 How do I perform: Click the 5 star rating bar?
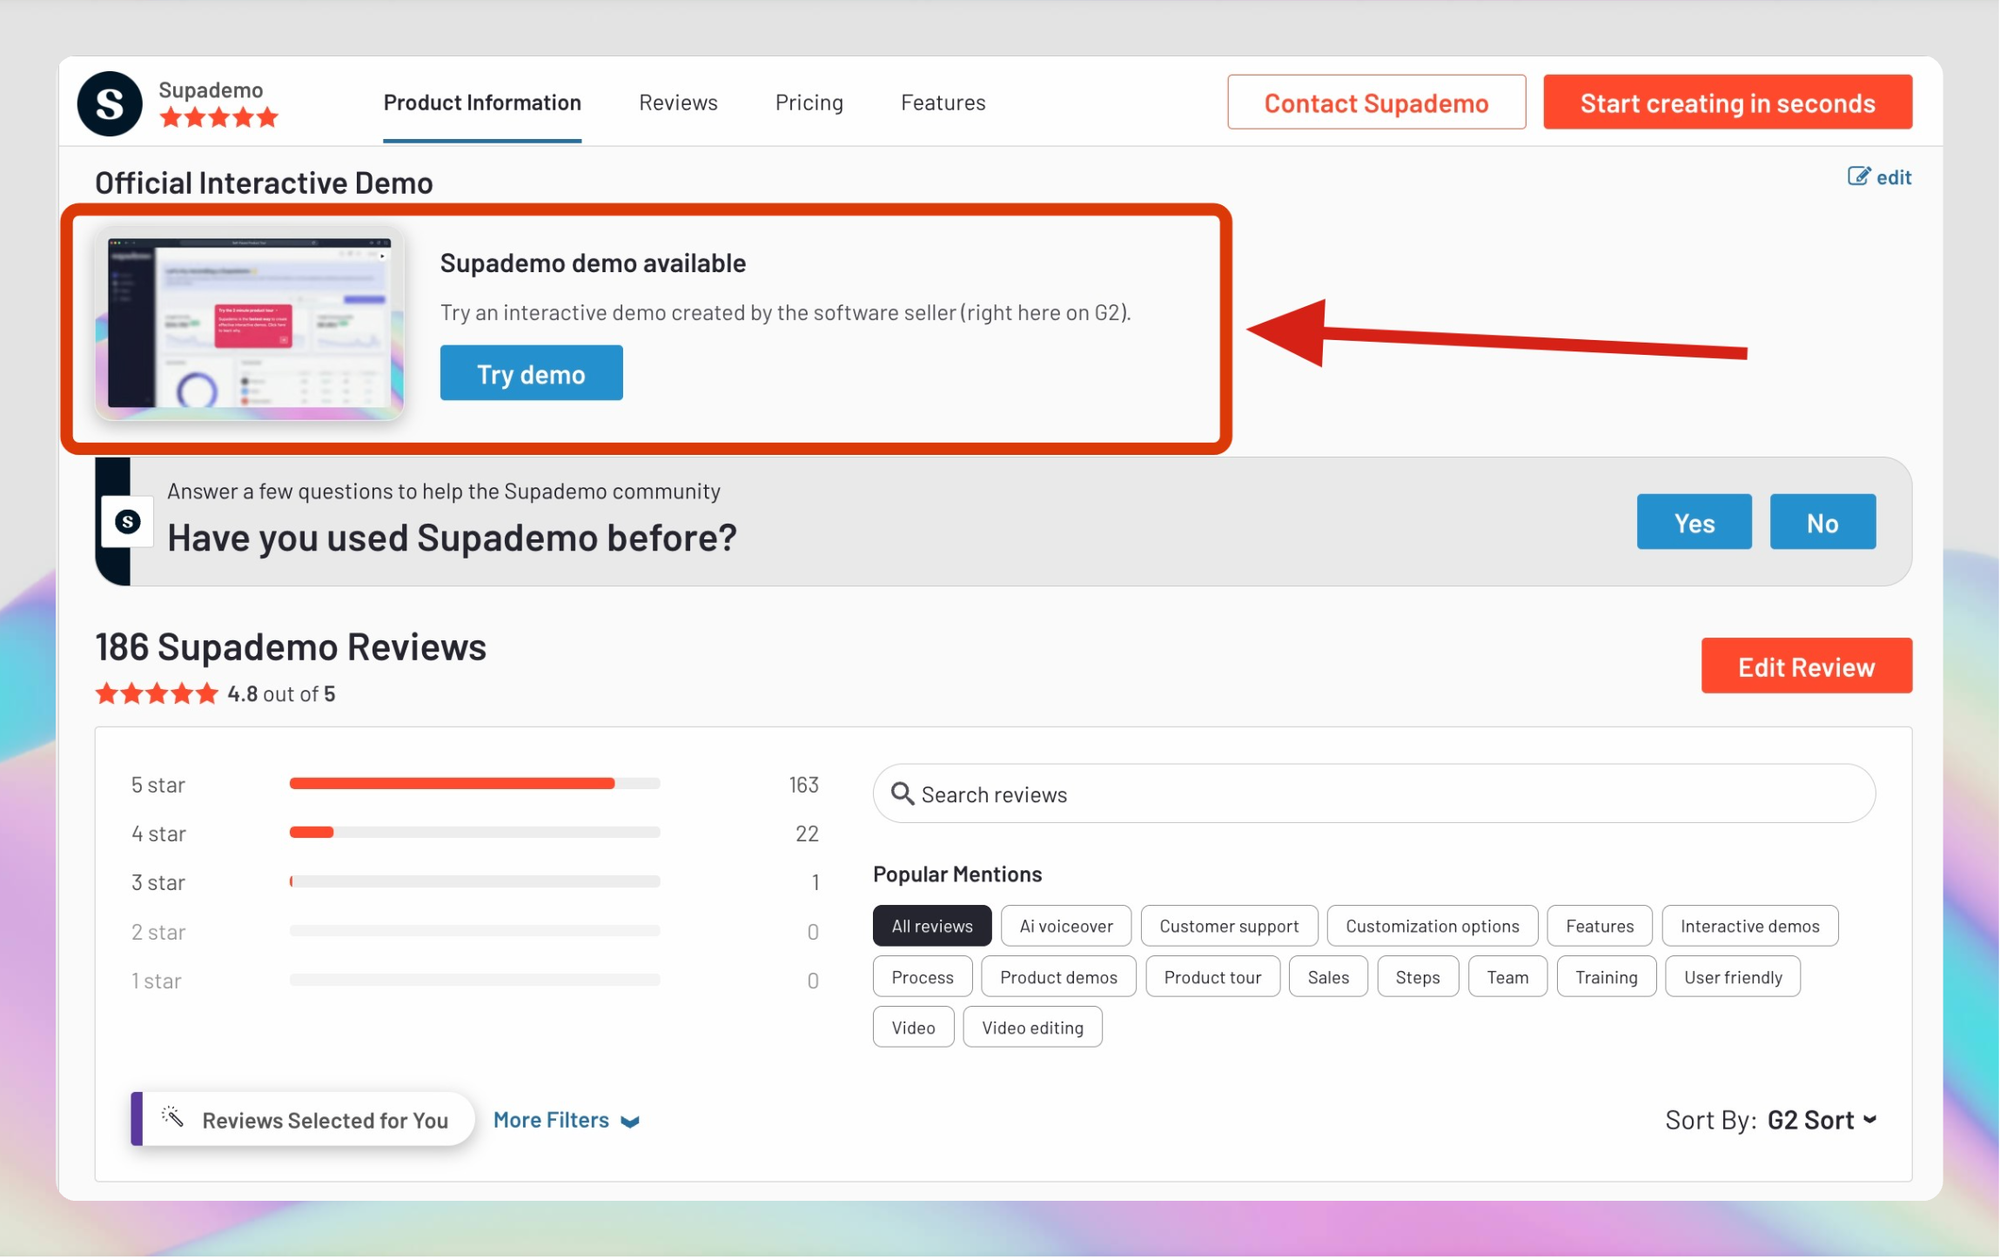[475, 784]
